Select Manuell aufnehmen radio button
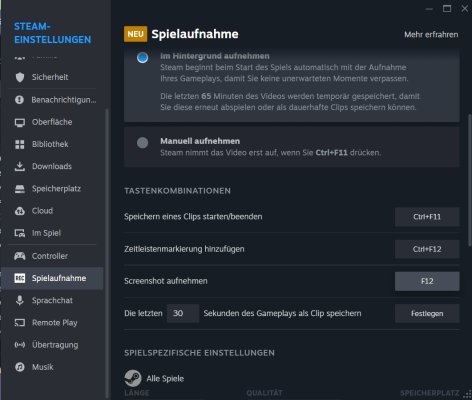 tap(143, 143)
